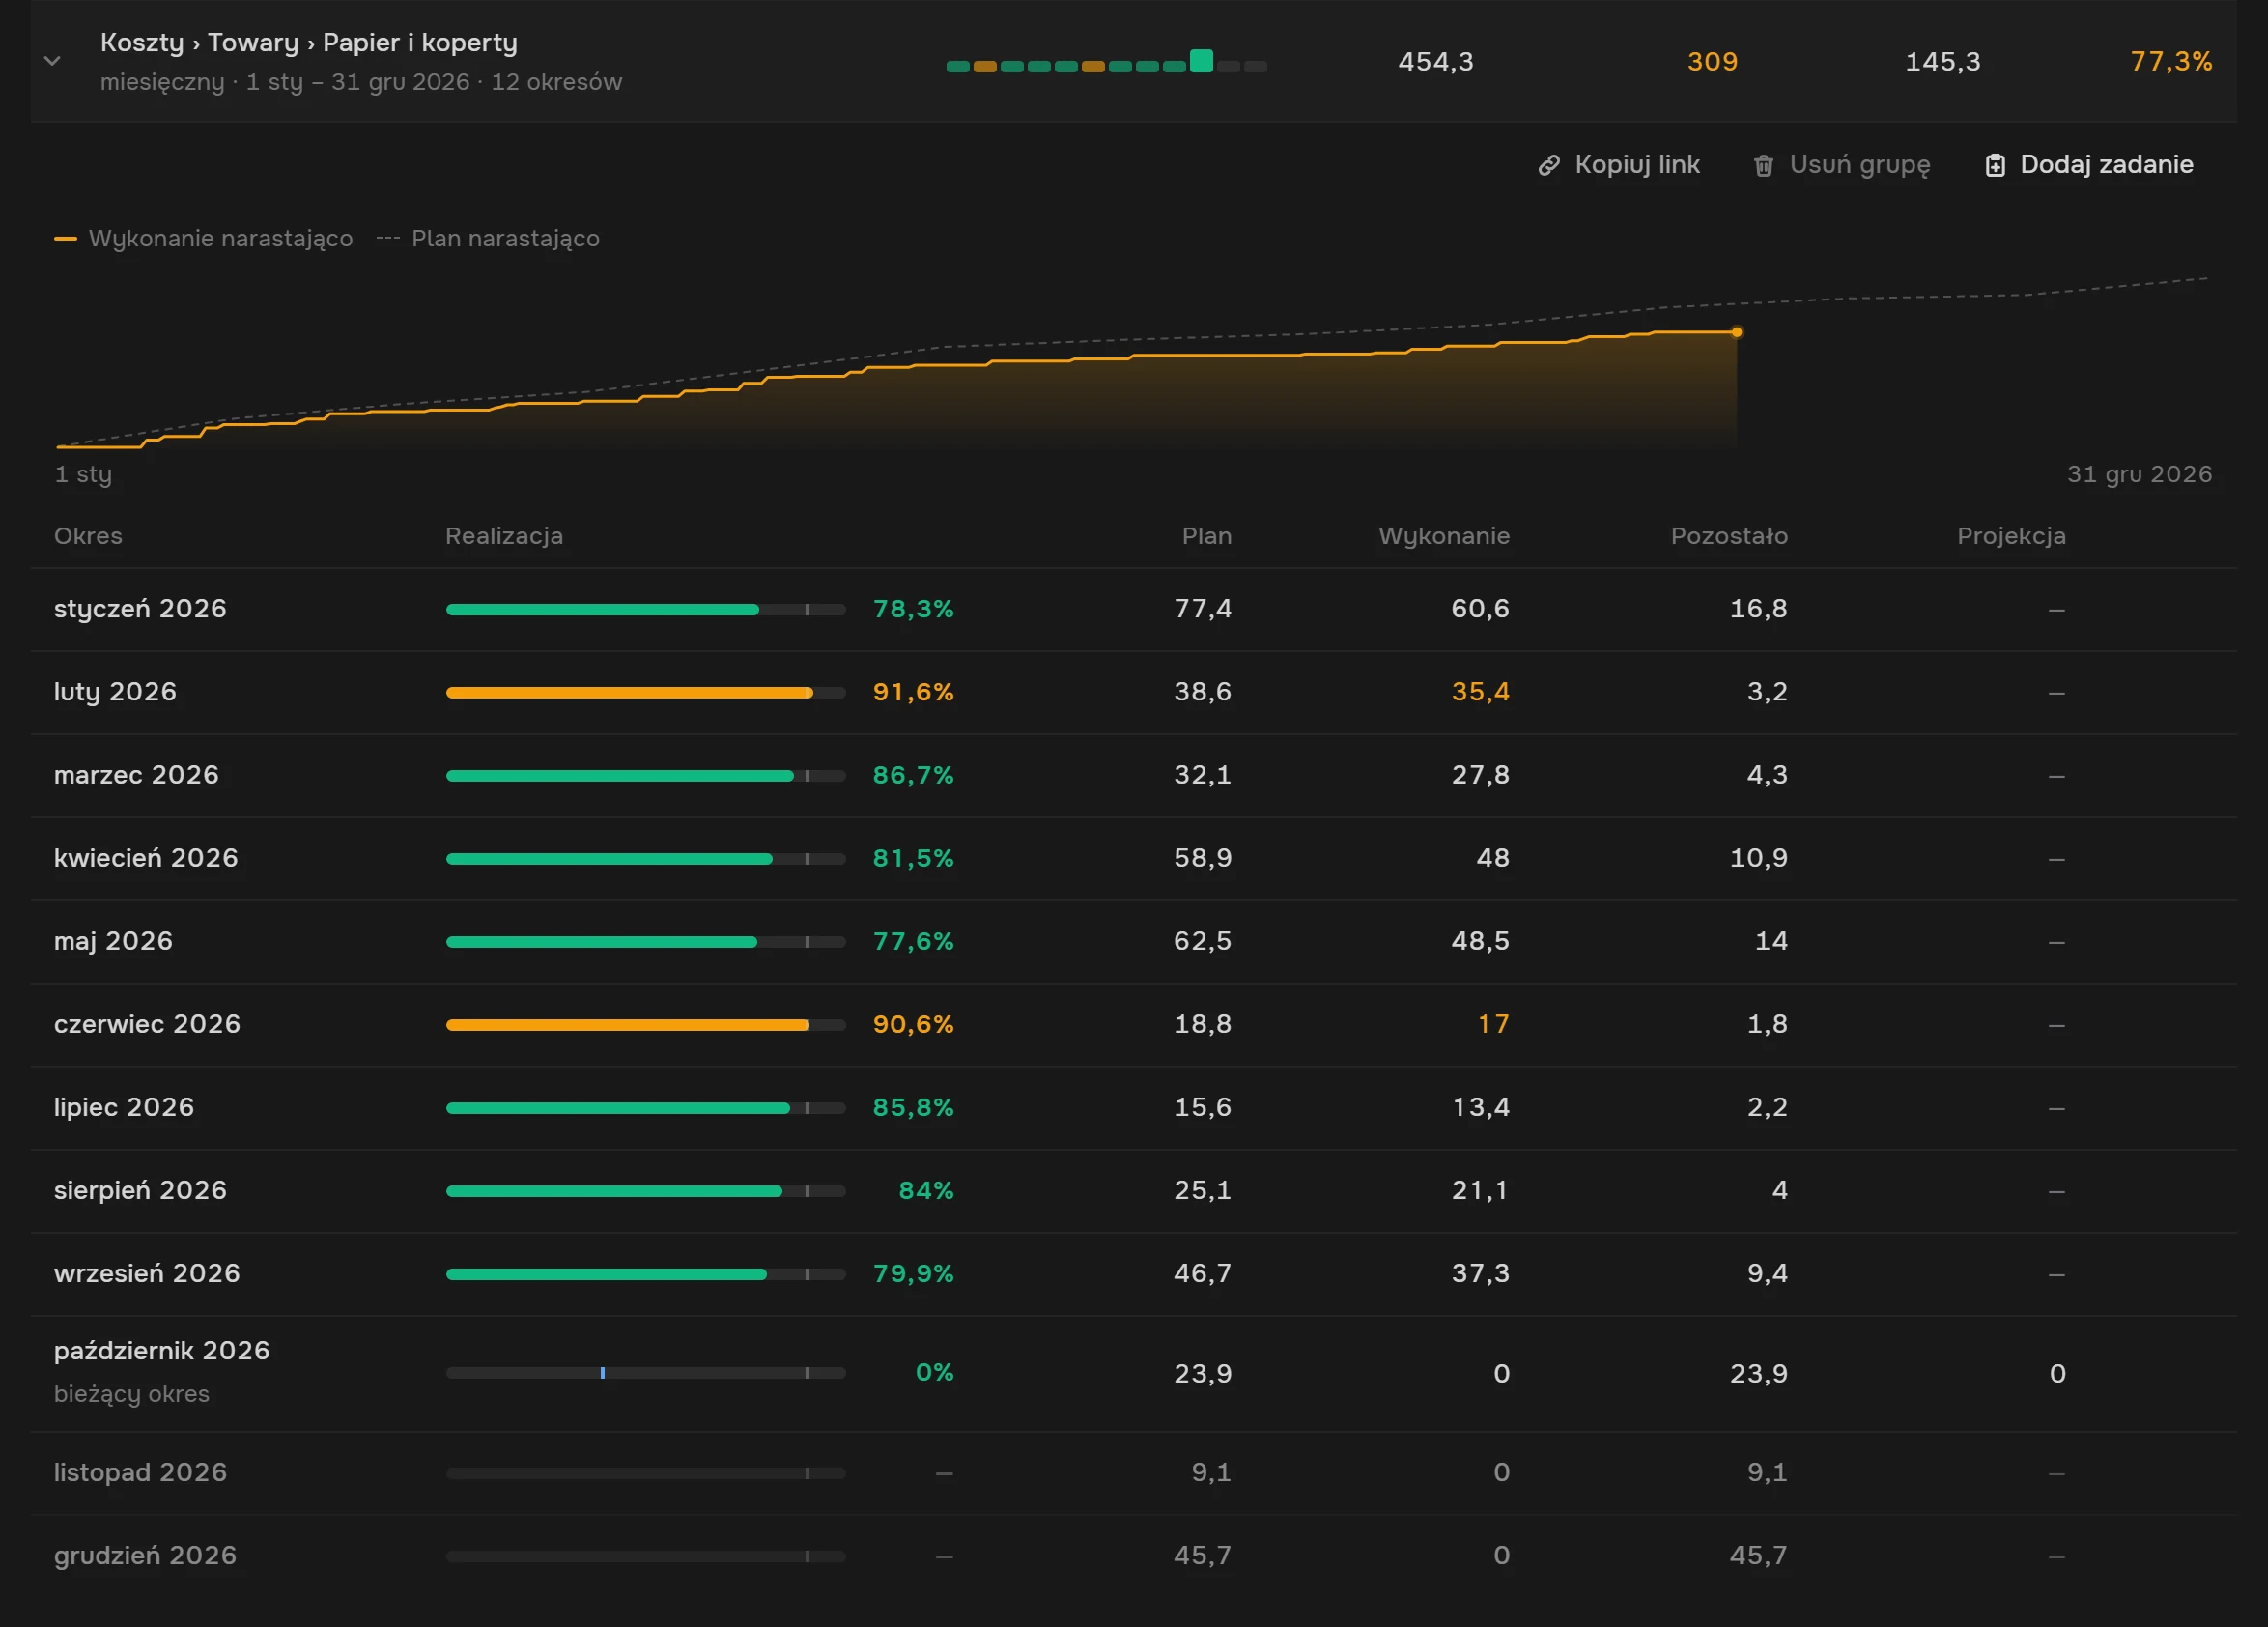This screenshot has height=1627, width=2268.
Task: Click the Plan column header
Action: click(1207, 535)
